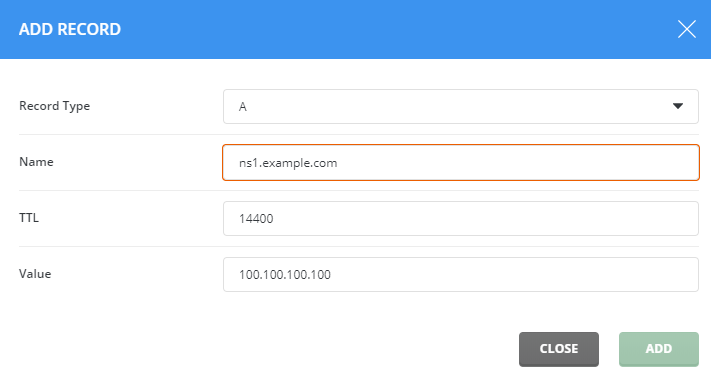This screenshot has height=374, width=711.
Task: Click empty end of the Value field
Action: (x=512, y=275)
